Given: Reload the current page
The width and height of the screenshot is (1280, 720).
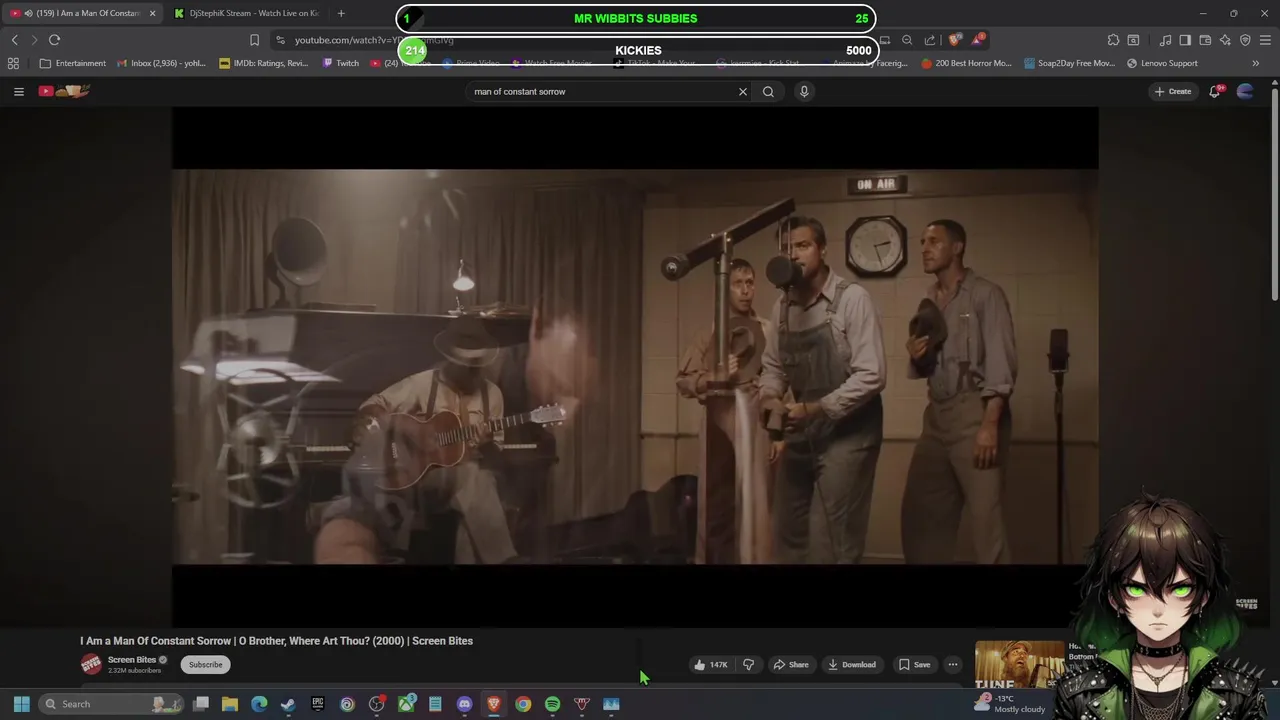Looking at the screenshot, I should point(54,40).
